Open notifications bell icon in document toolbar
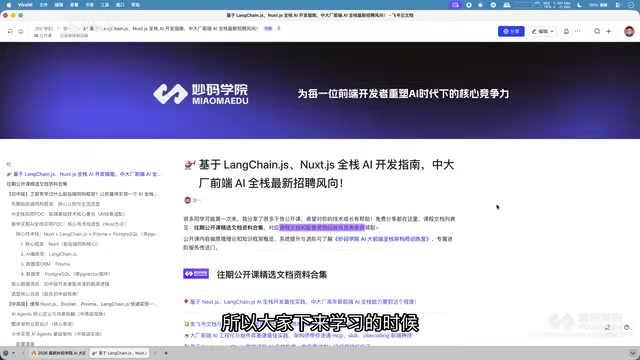Viewport: 640px width, 360px height. [566, 31]
